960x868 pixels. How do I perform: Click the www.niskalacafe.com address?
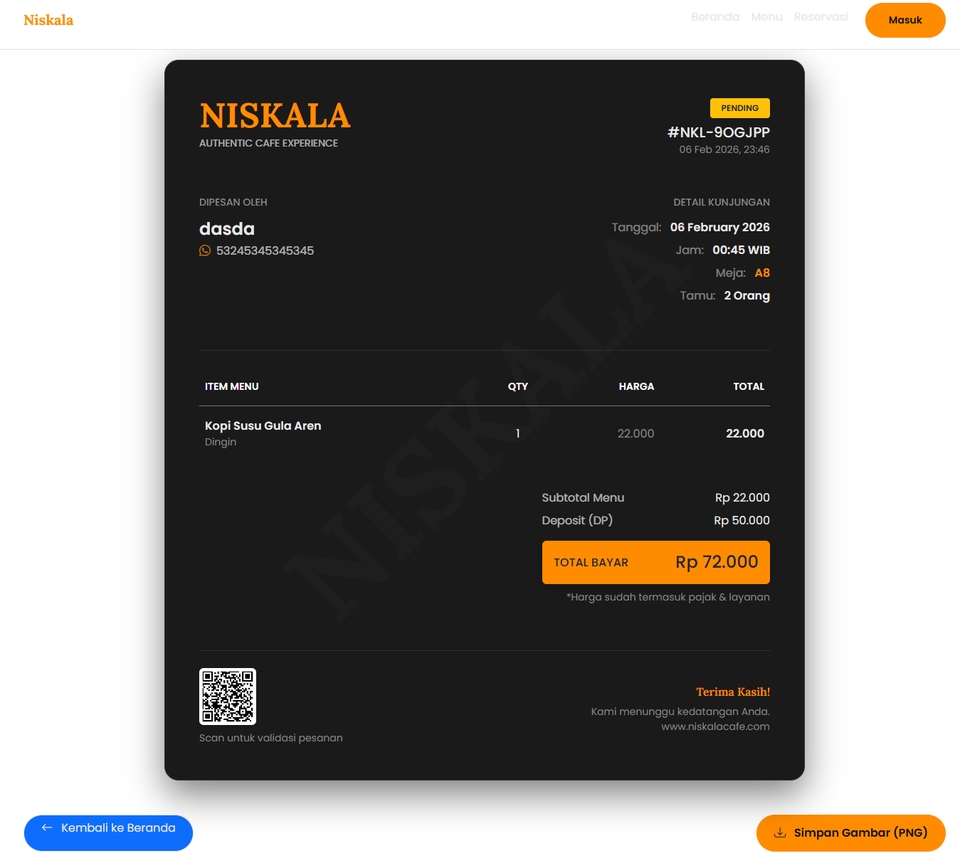(715, 727)
